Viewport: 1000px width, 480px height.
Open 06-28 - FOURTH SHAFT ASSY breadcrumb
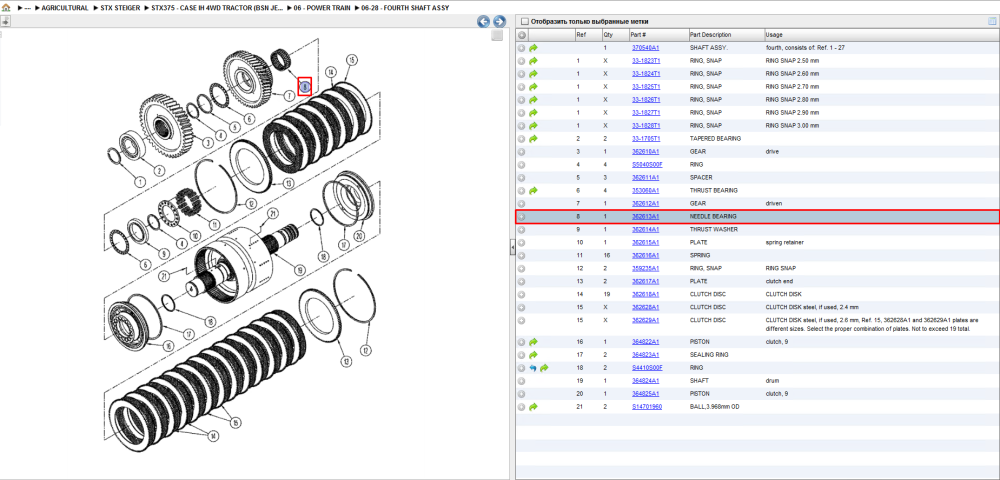pyautogui.click(x=404, y=8)
